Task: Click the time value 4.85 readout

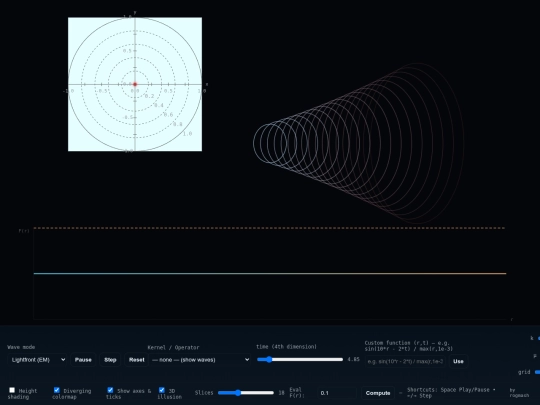Action: [354, 359]
